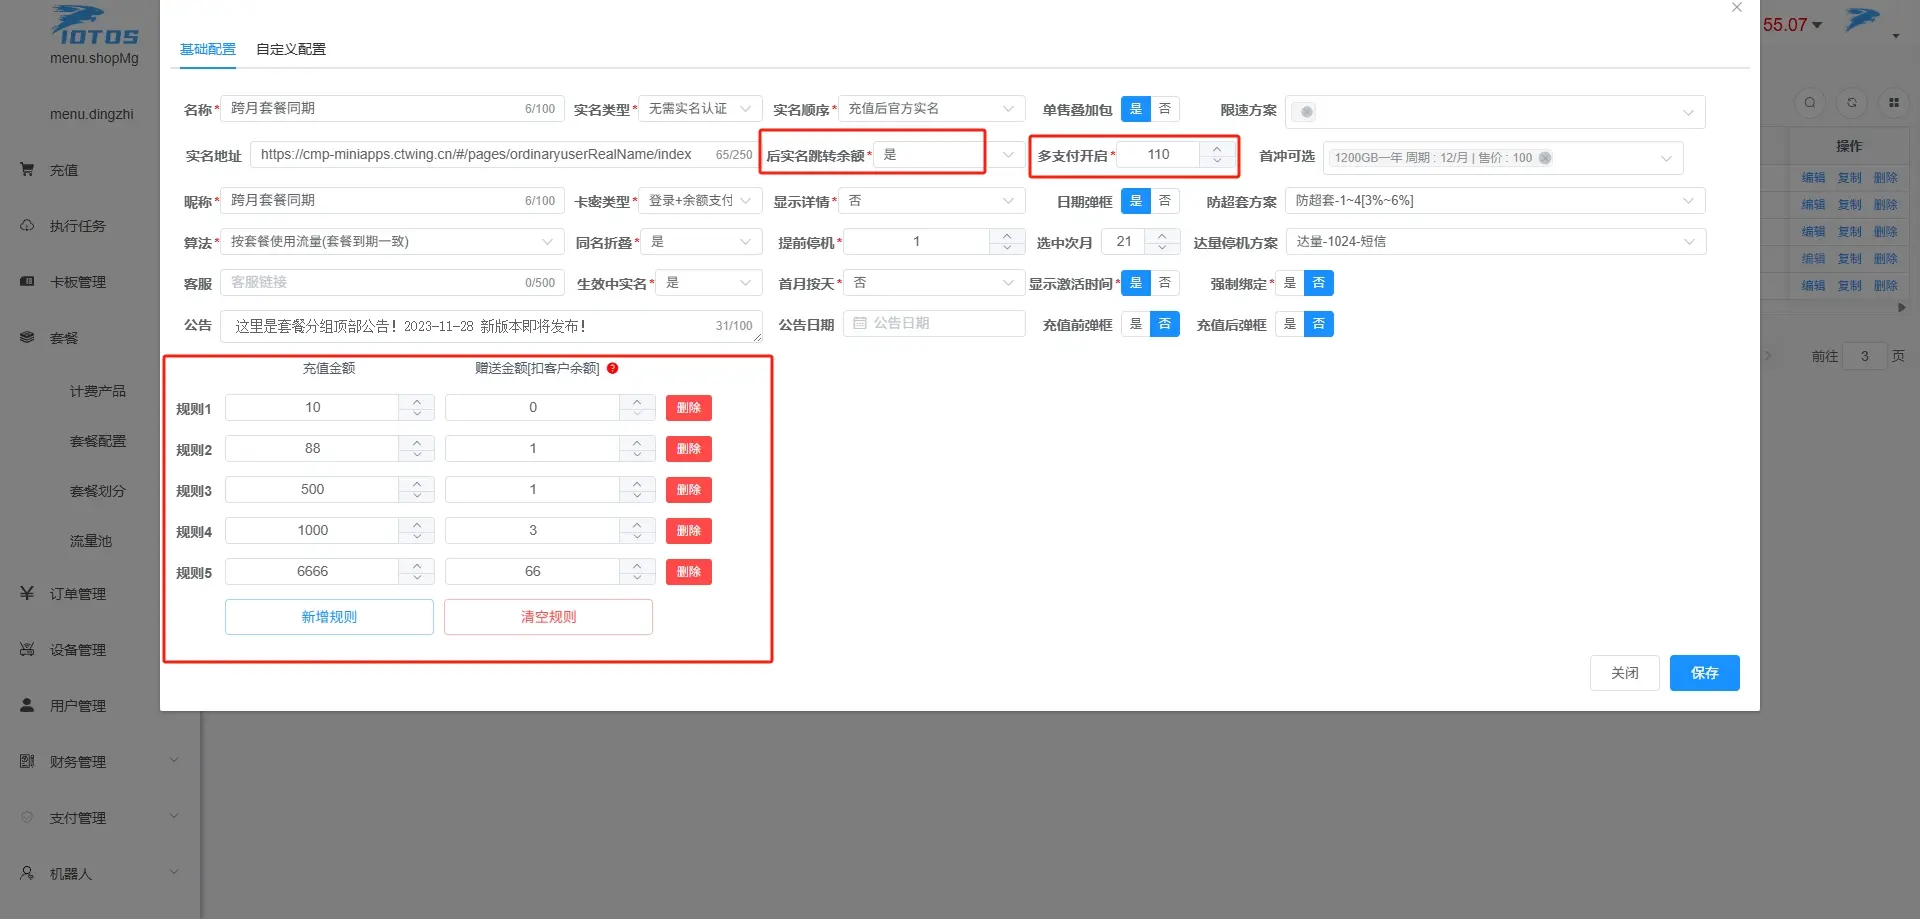Switch to the 自定义配置 tab

291,49
